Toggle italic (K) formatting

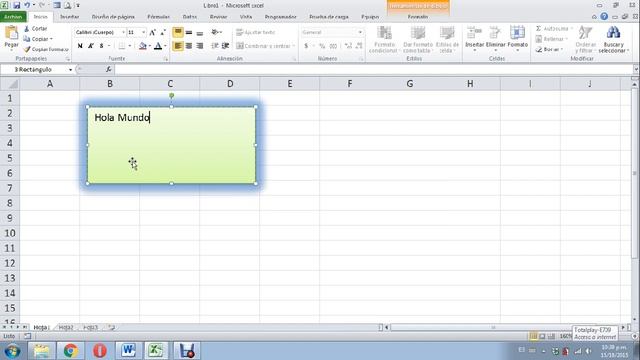[91, 46]
